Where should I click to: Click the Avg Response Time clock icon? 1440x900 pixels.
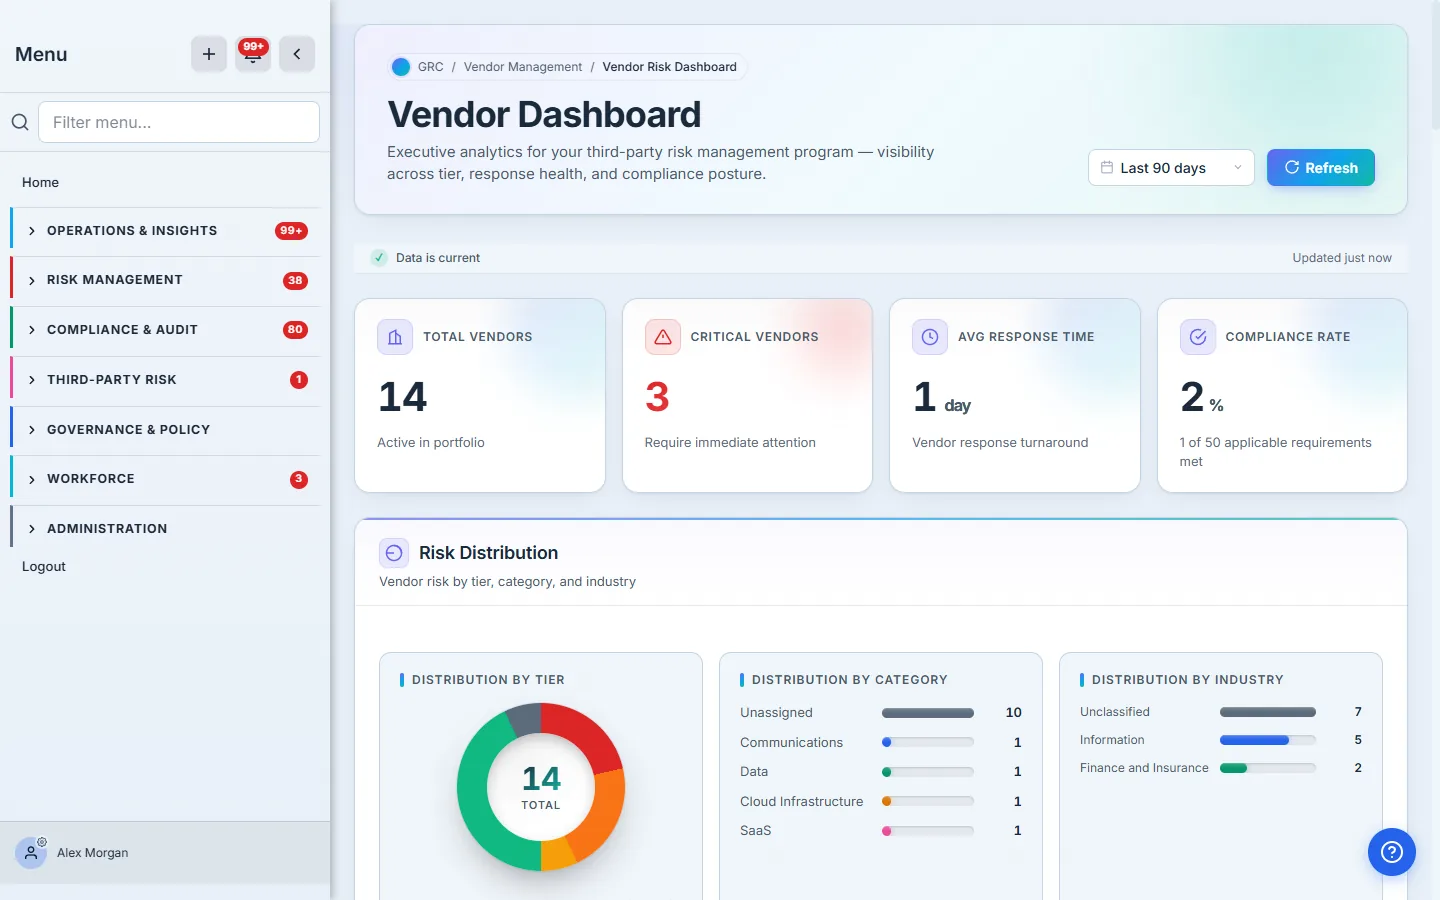point(930,337)
